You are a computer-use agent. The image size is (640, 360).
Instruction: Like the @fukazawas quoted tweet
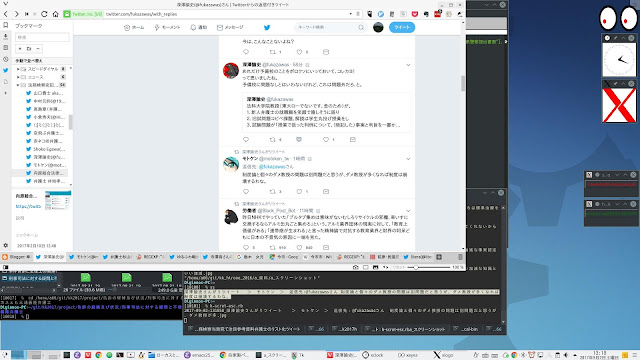pos(326,140)
